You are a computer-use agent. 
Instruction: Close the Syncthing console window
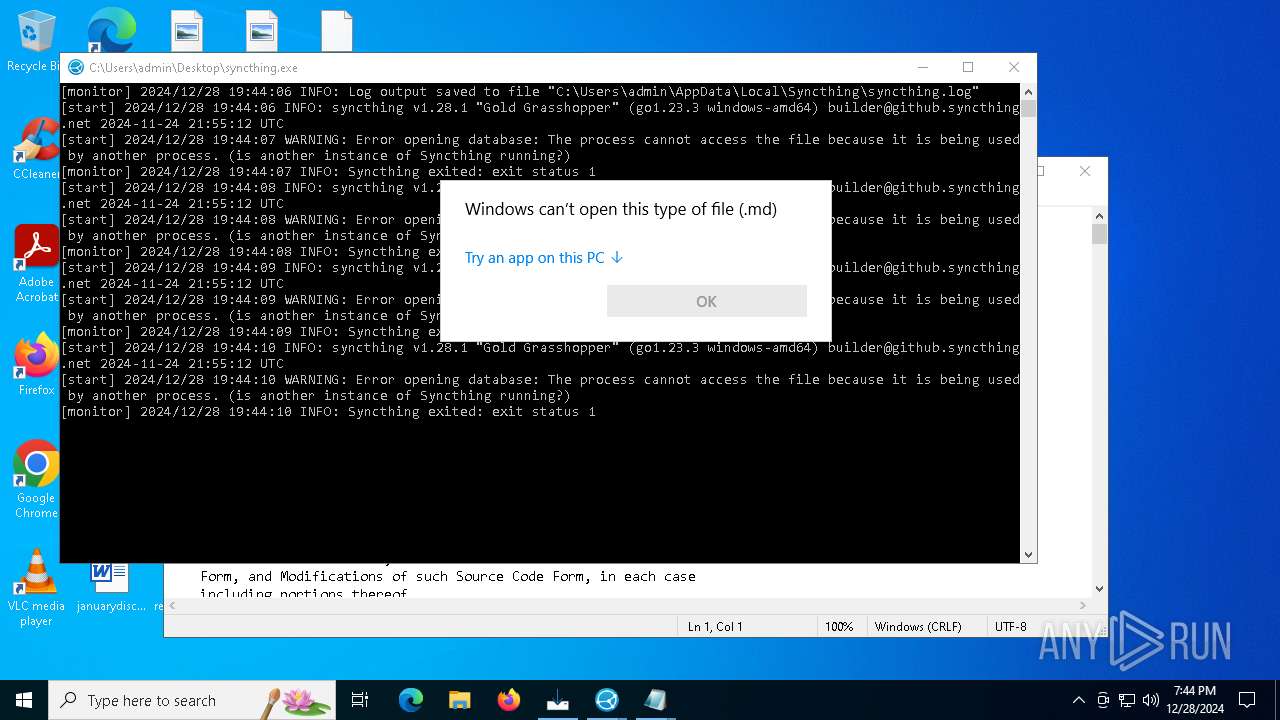[x=1014, y=67]
